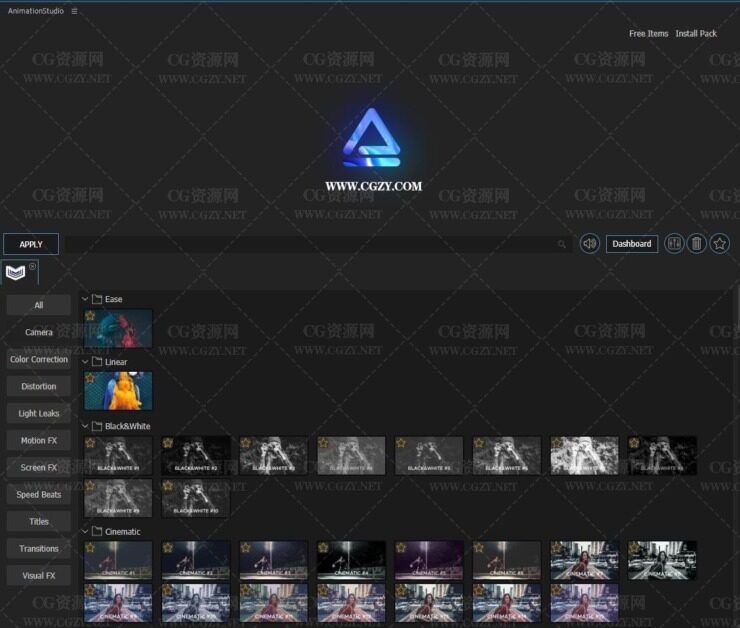
Task: Collapse the Cinematic folder chevron
Action: point(85,532)
